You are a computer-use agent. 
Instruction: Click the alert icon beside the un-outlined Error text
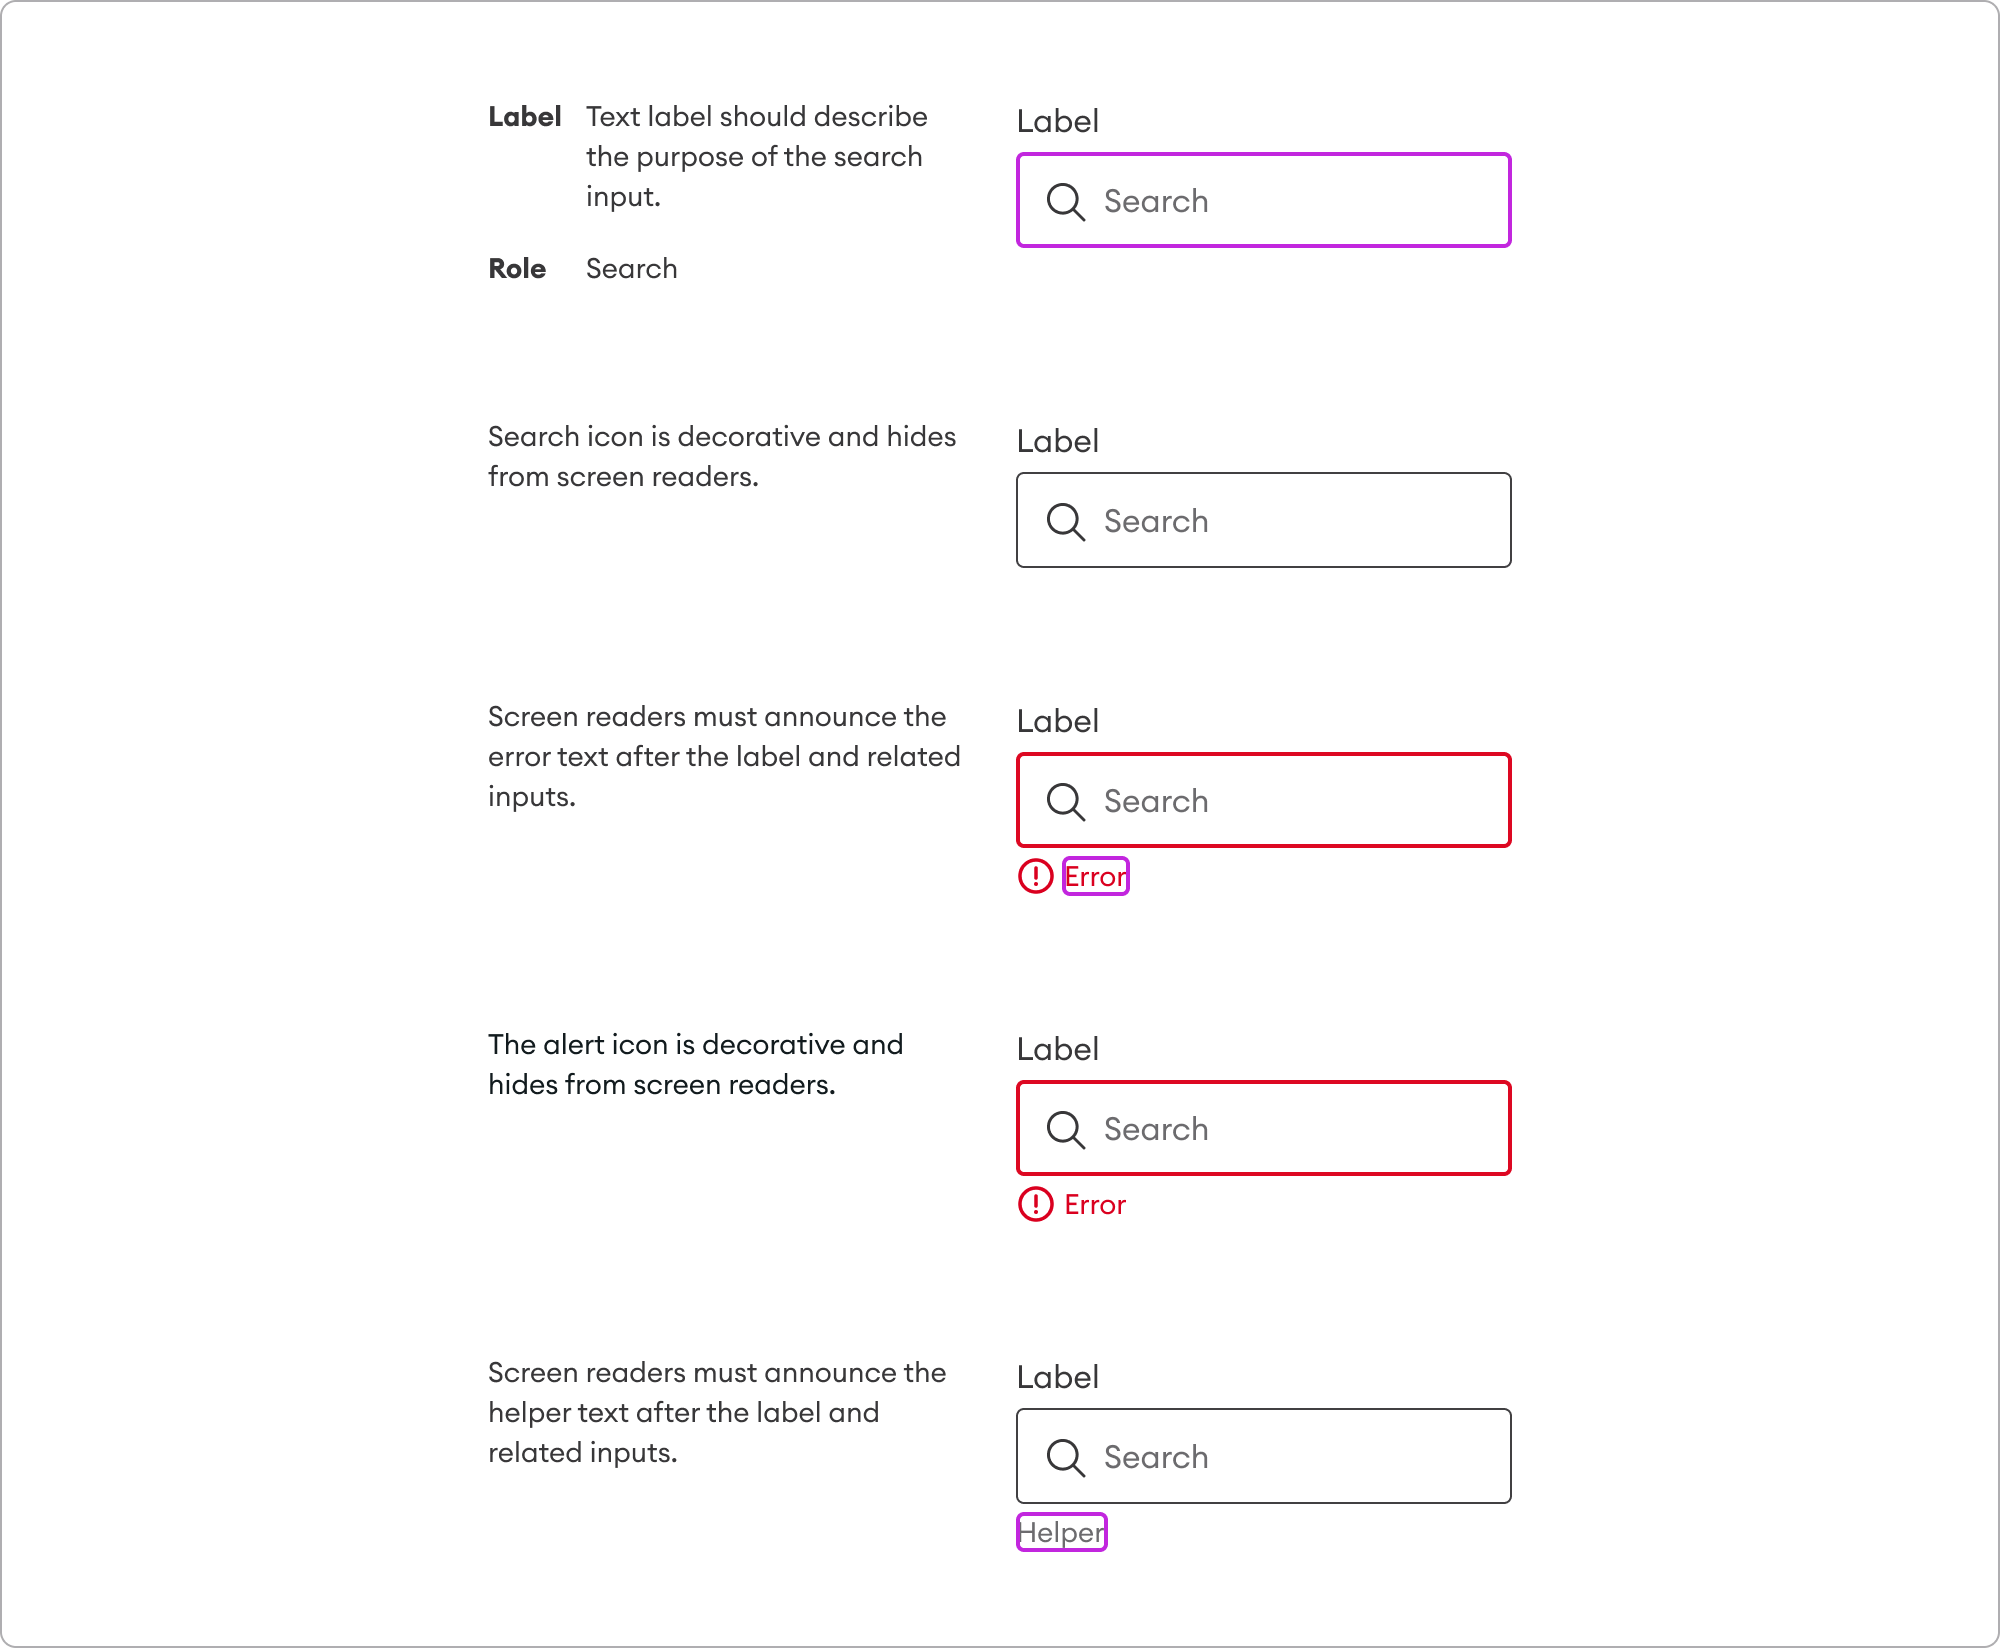(x=1035, y=1204)
